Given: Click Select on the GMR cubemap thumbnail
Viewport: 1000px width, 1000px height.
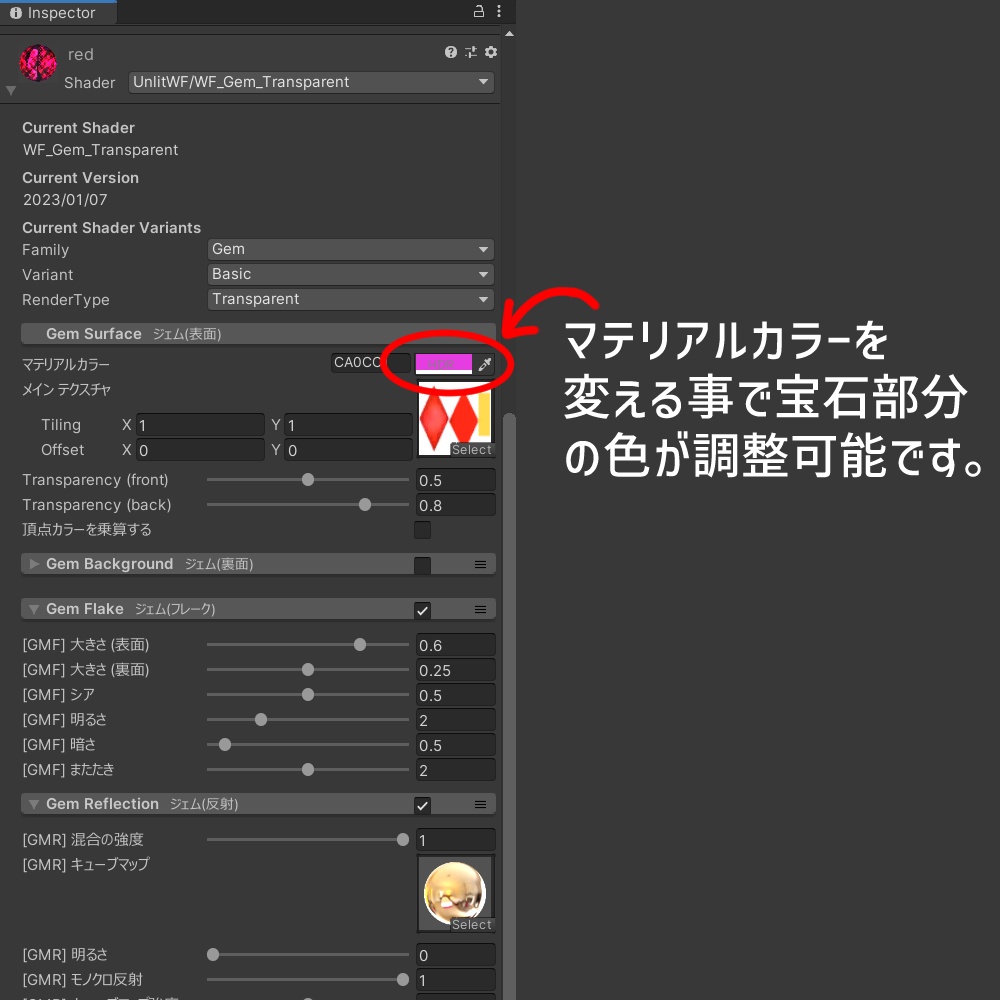Looking at the screenshot, I should point(471,925).
